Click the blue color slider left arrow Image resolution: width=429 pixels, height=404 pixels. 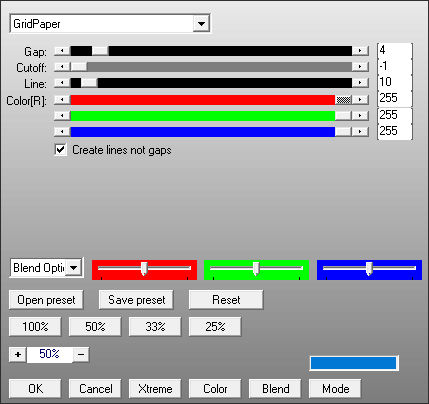coord(62,131)
